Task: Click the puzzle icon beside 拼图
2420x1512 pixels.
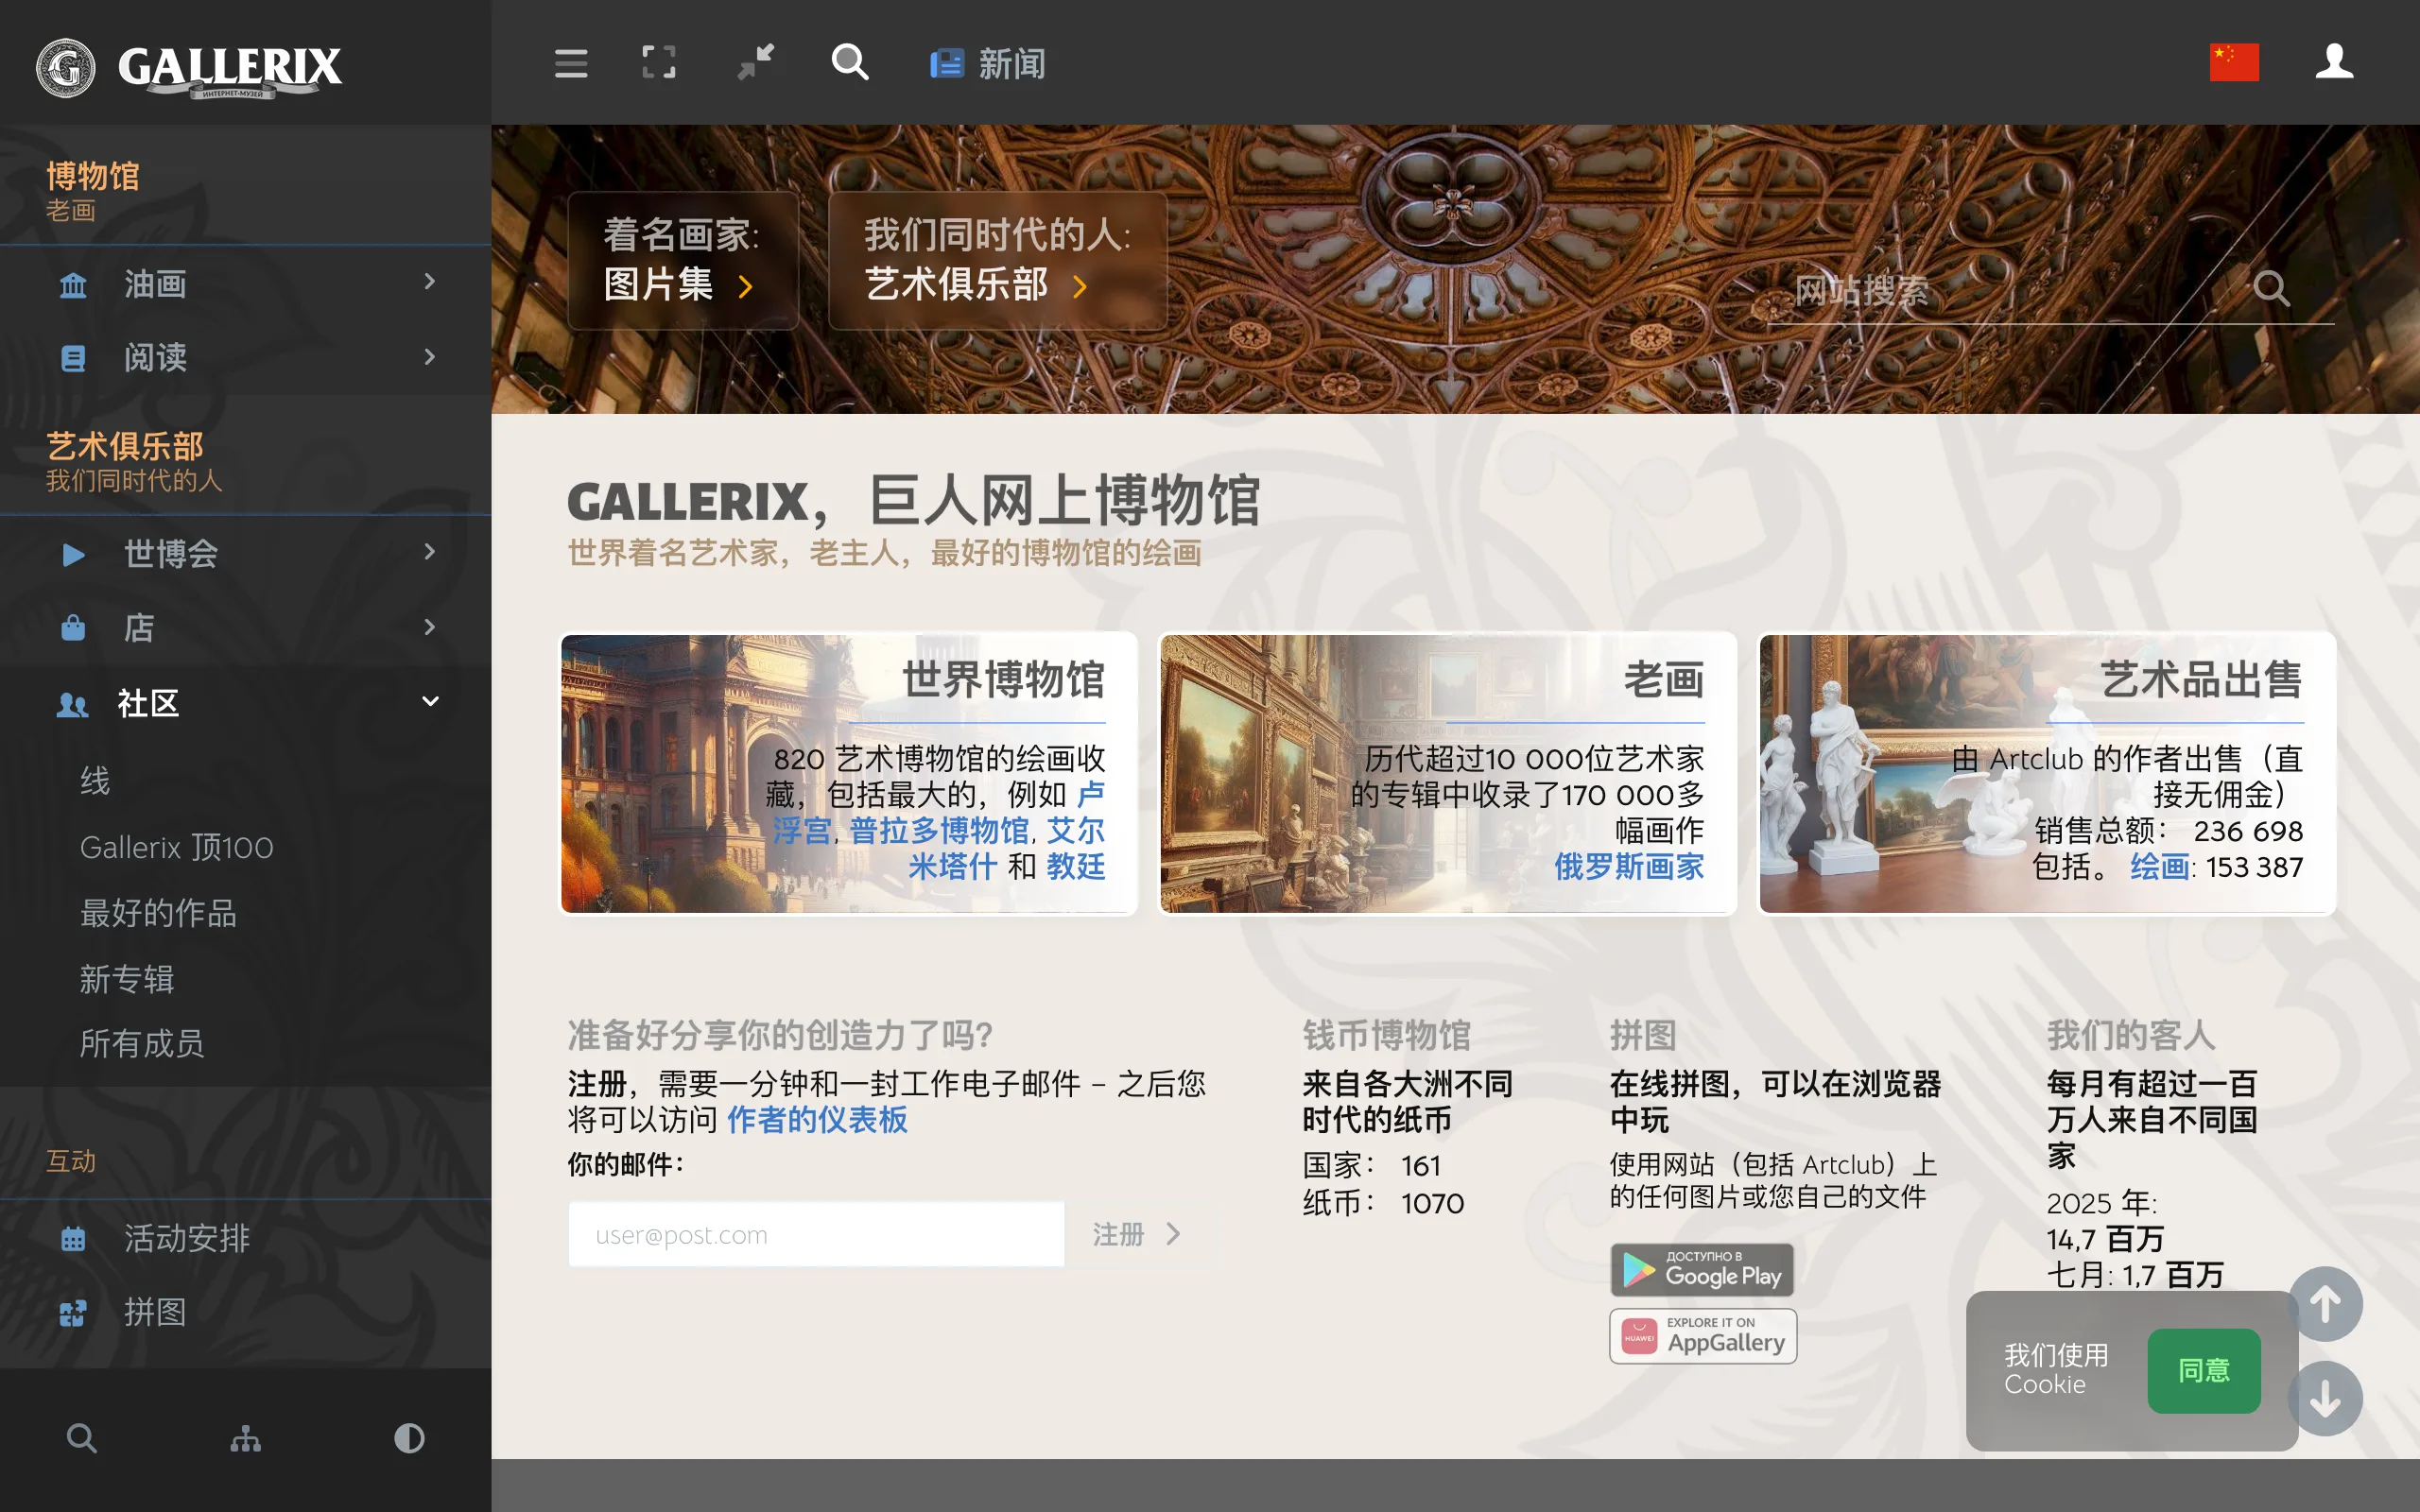Action: 73,1312
